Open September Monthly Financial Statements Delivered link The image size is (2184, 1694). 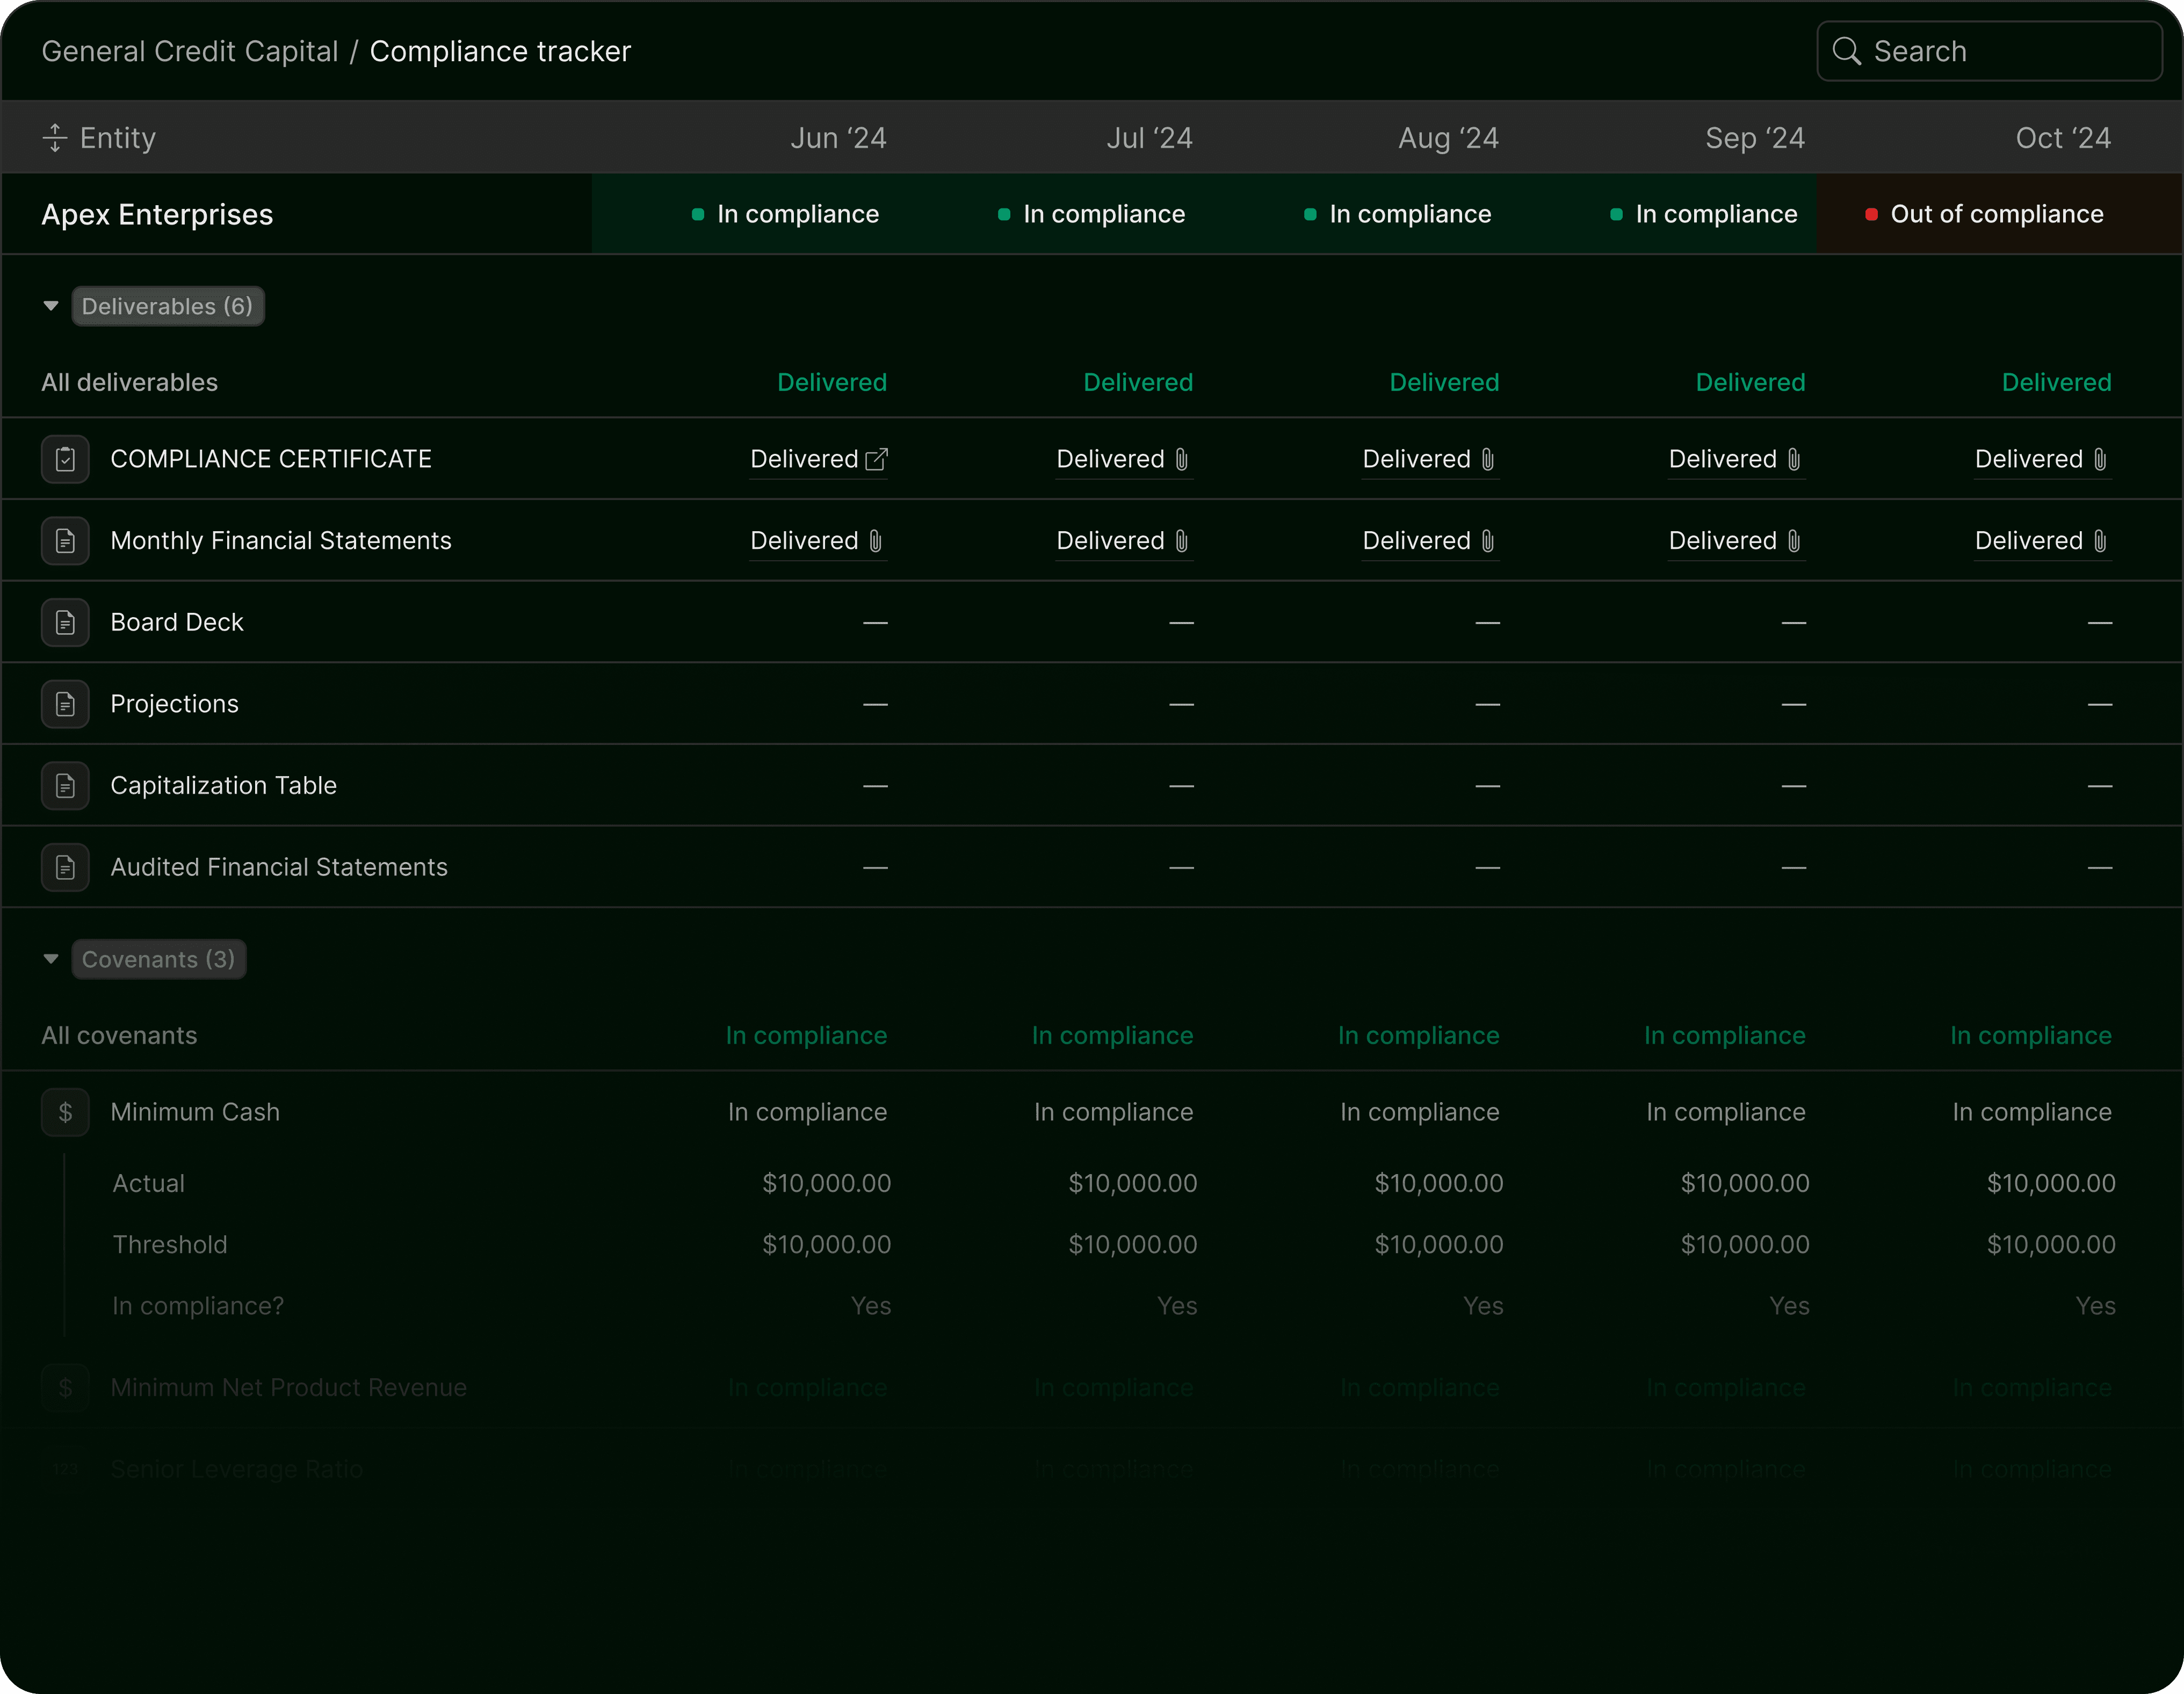1722,541
